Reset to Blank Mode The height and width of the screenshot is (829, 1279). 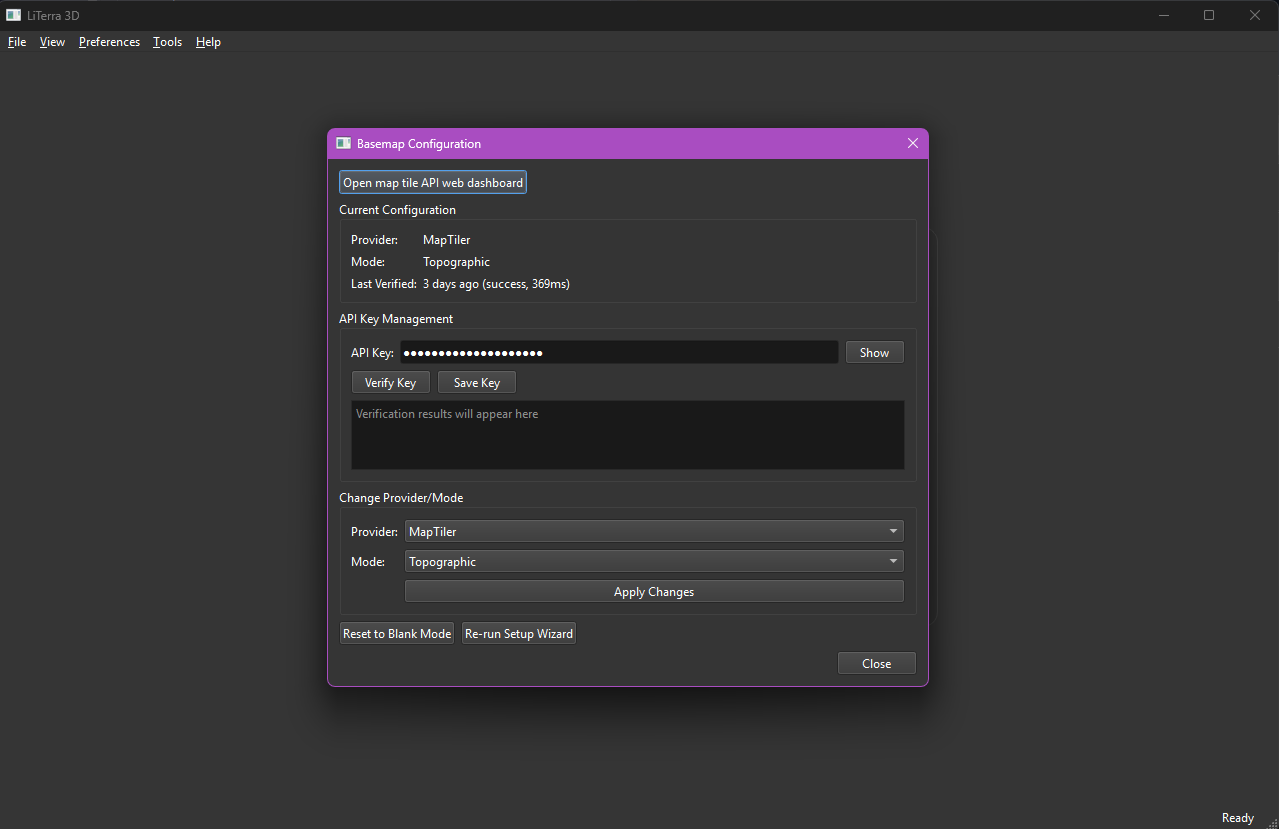[x=396, y=633]
